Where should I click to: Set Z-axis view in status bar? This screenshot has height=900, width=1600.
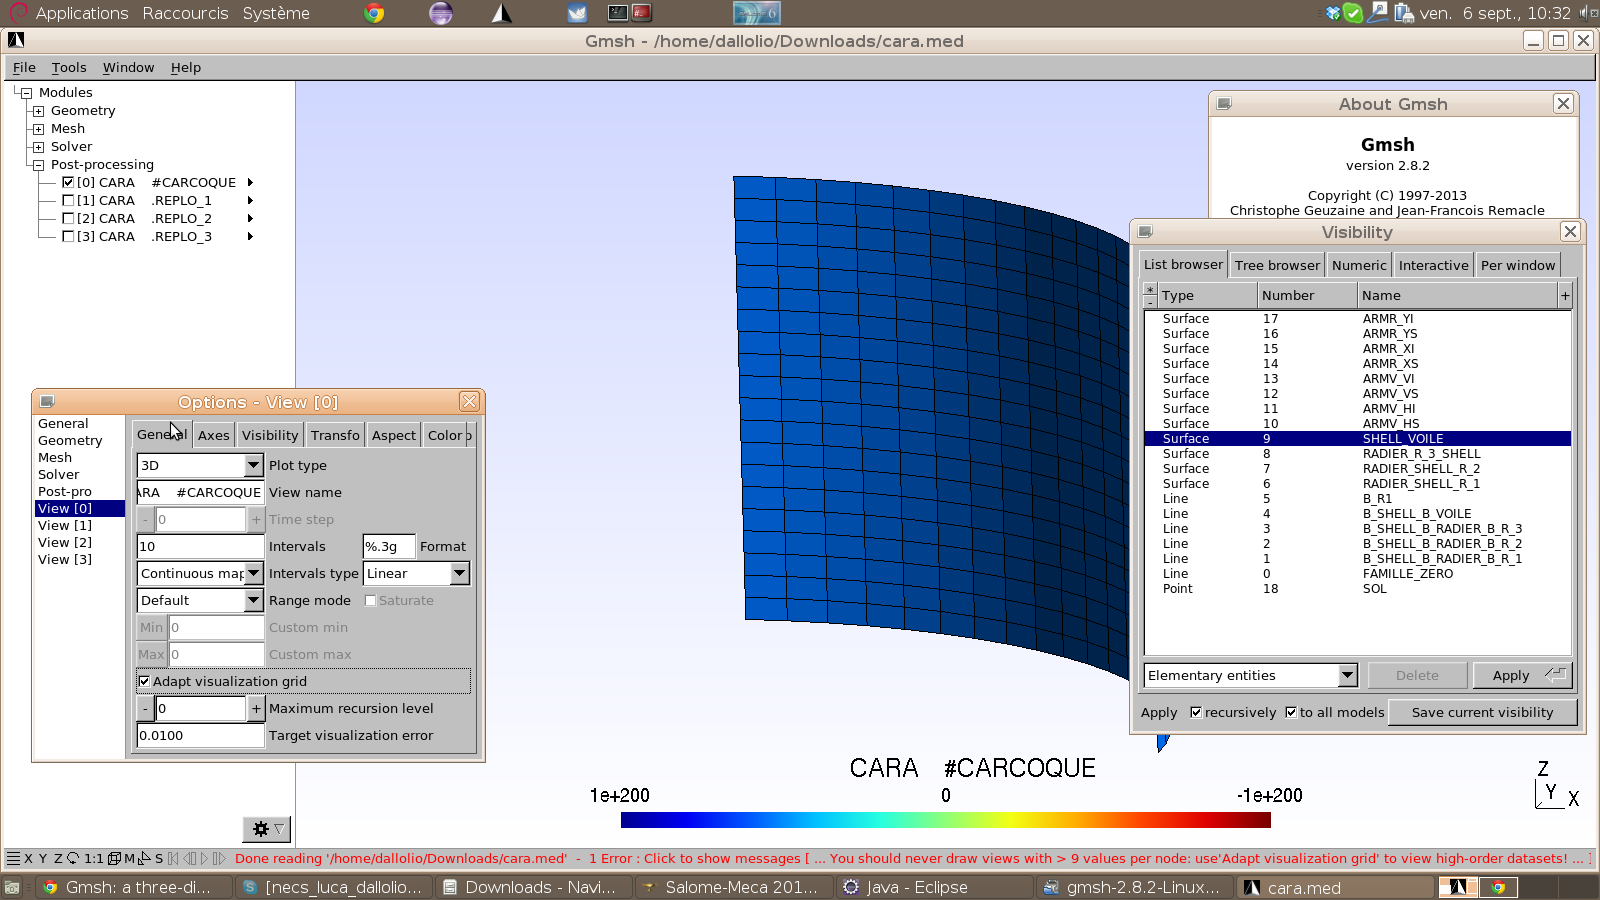[58, 858]
